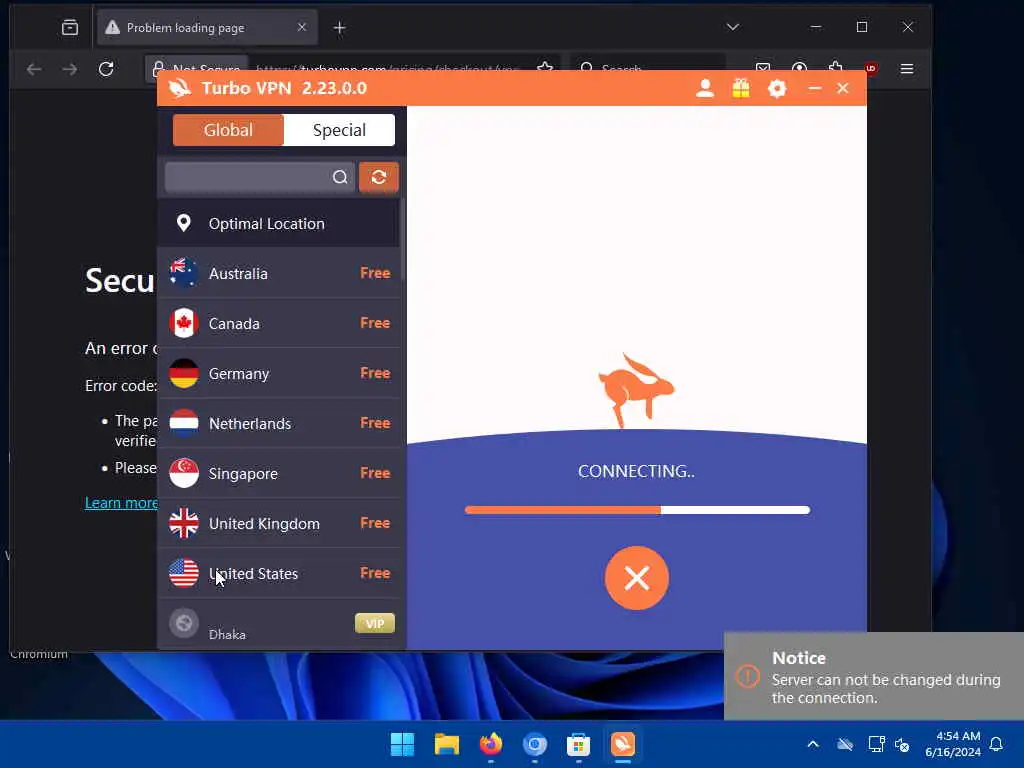Show hidden system tray icons
The height and width of the screenshot is (768, 1024).
click(x=813, y=744)
